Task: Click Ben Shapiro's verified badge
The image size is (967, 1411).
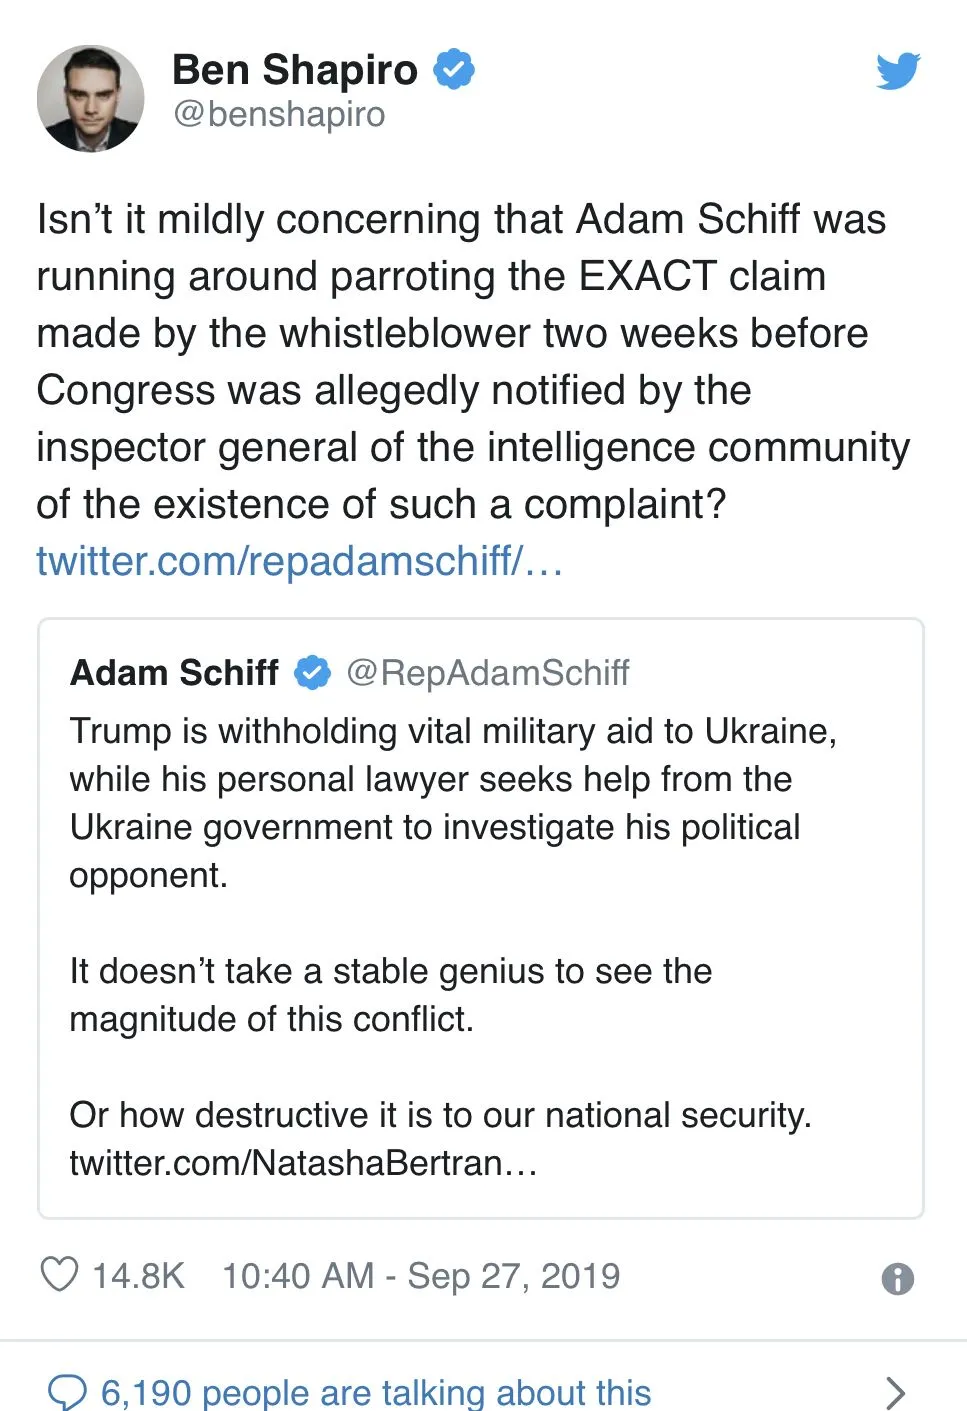Action: coord(454,69)
